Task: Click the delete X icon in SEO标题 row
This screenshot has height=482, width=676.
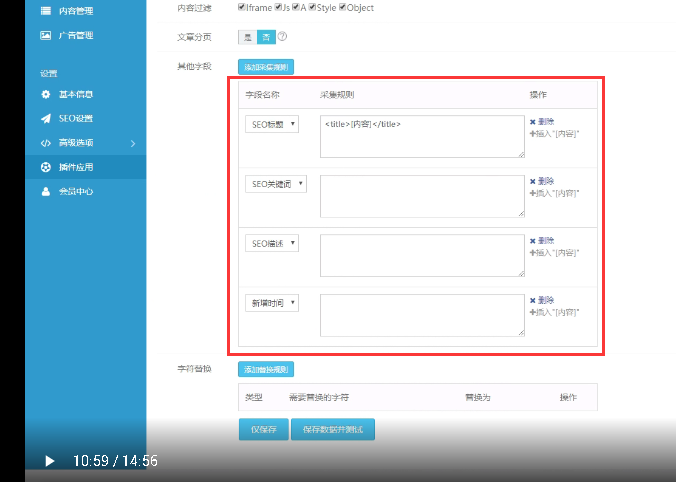Action: coord(532,122)
